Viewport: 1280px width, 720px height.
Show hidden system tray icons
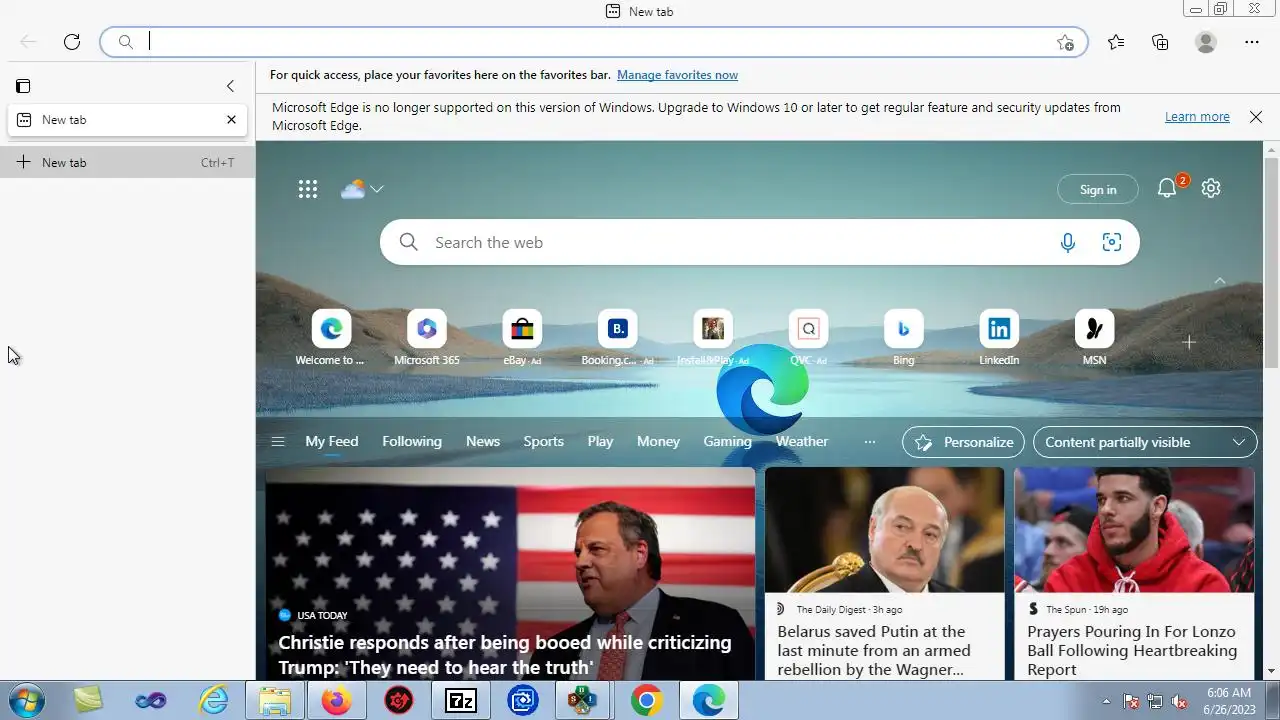pos(1106,701)
